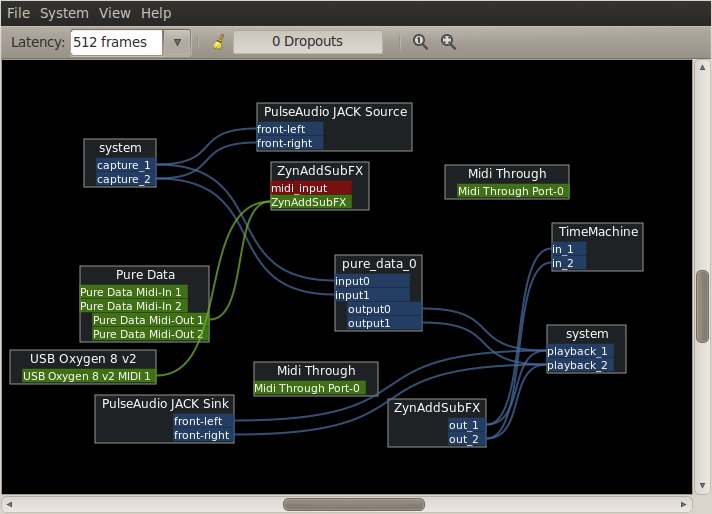Select the Pure Data Midi-In 2 port
Viewport: 712px width, 514px height.
[134, 306]
